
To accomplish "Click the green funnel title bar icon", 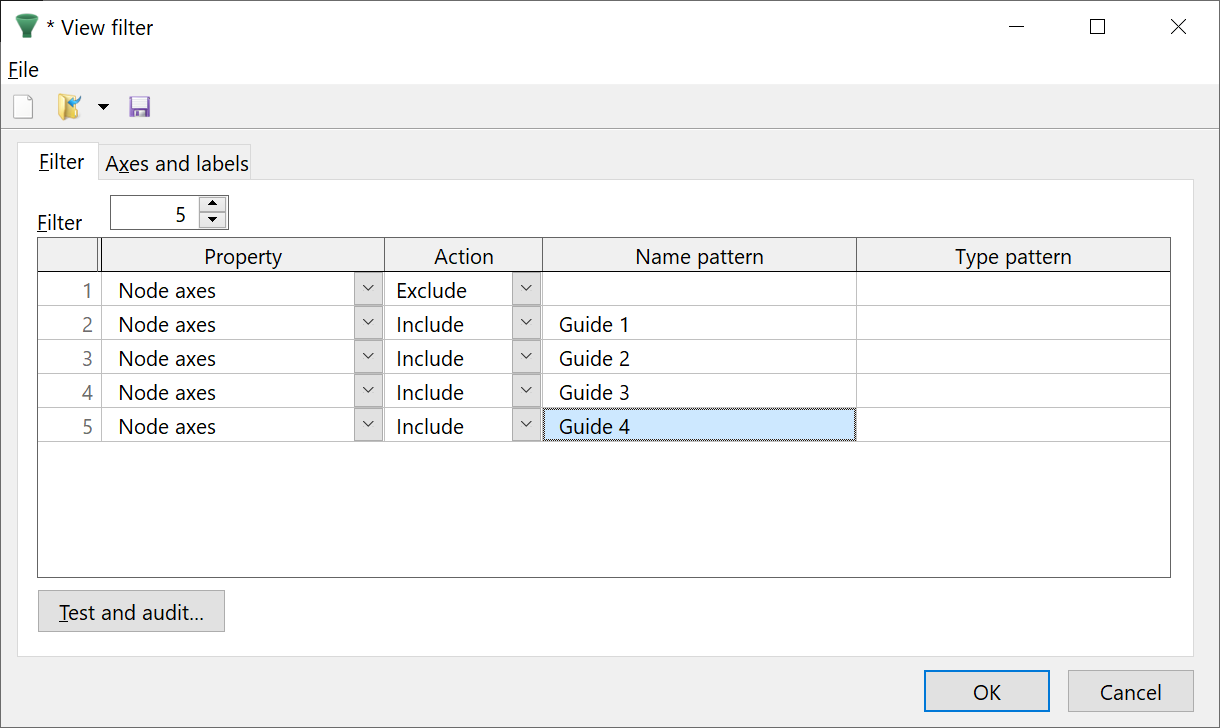I will pos(26,27).
